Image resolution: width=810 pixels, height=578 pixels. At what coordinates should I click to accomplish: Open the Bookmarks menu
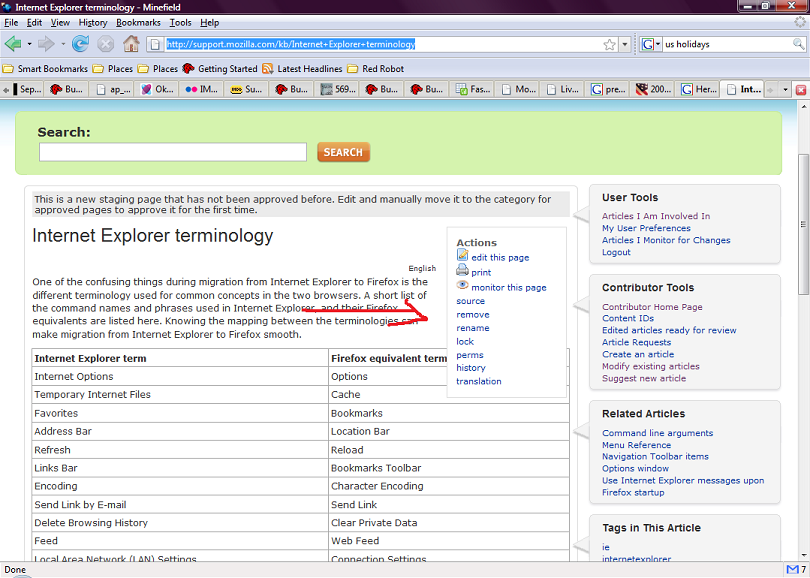pyautogui.click(x=137, y=22)
